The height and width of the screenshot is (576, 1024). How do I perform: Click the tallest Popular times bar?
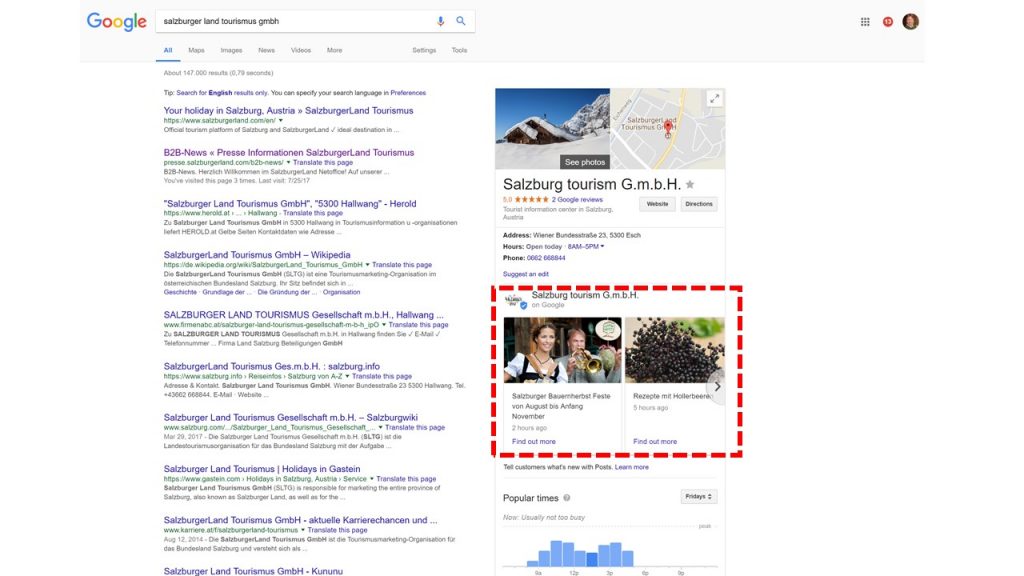(556, 553)
